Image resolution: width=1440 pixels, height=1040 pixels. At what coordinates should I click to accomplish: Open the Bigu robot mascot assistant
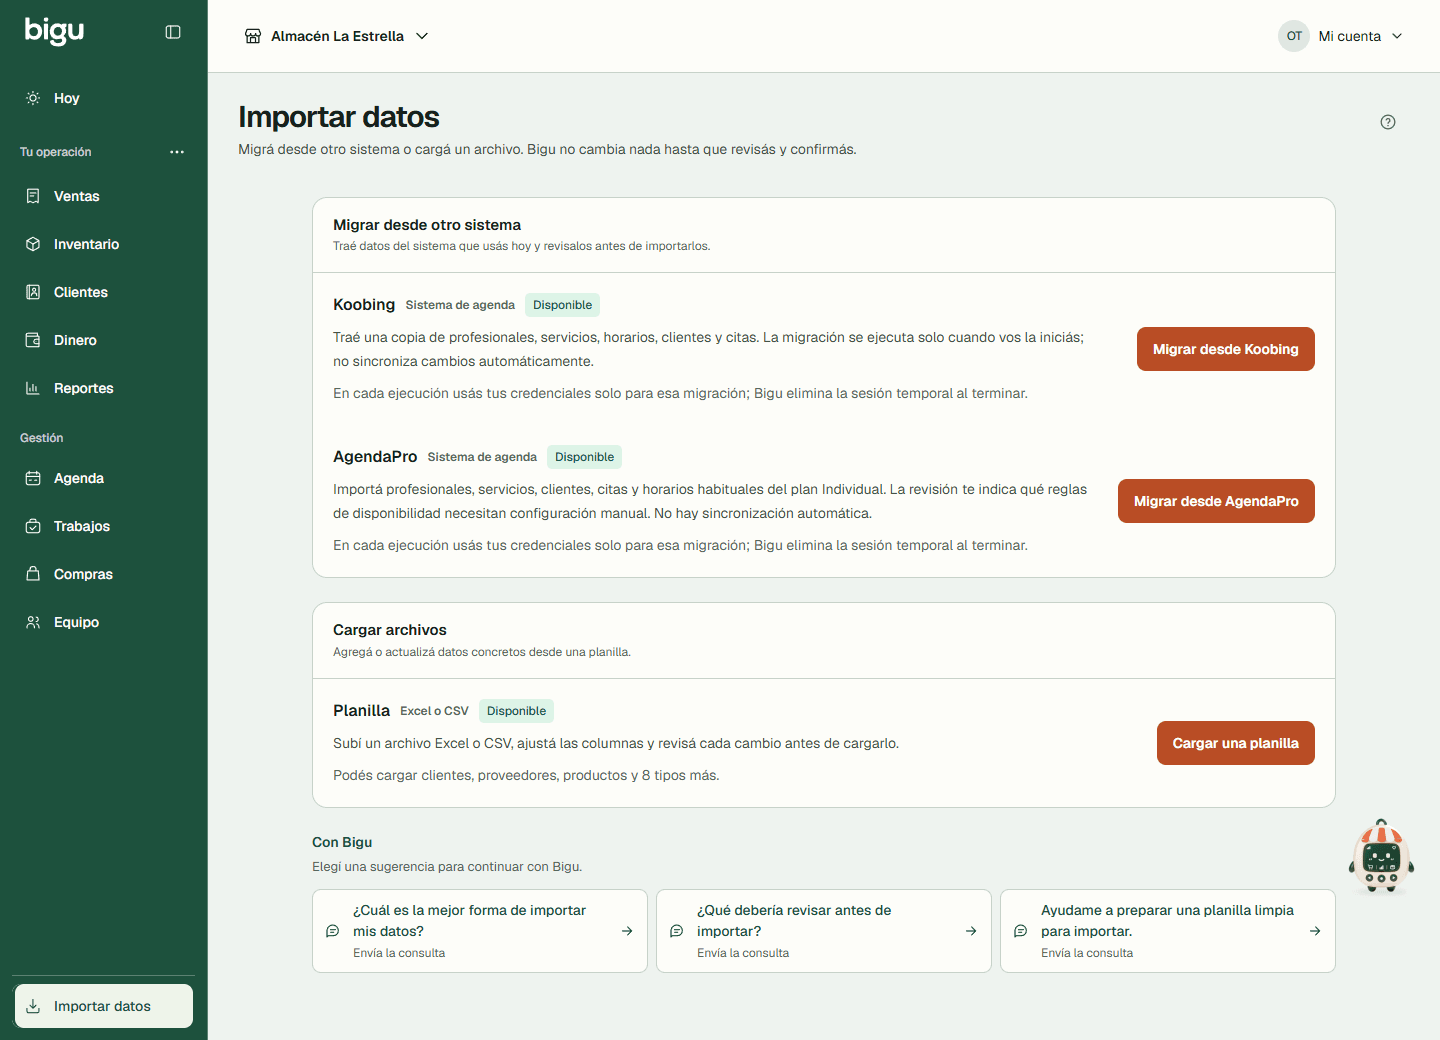click(x=1381, y=857)
